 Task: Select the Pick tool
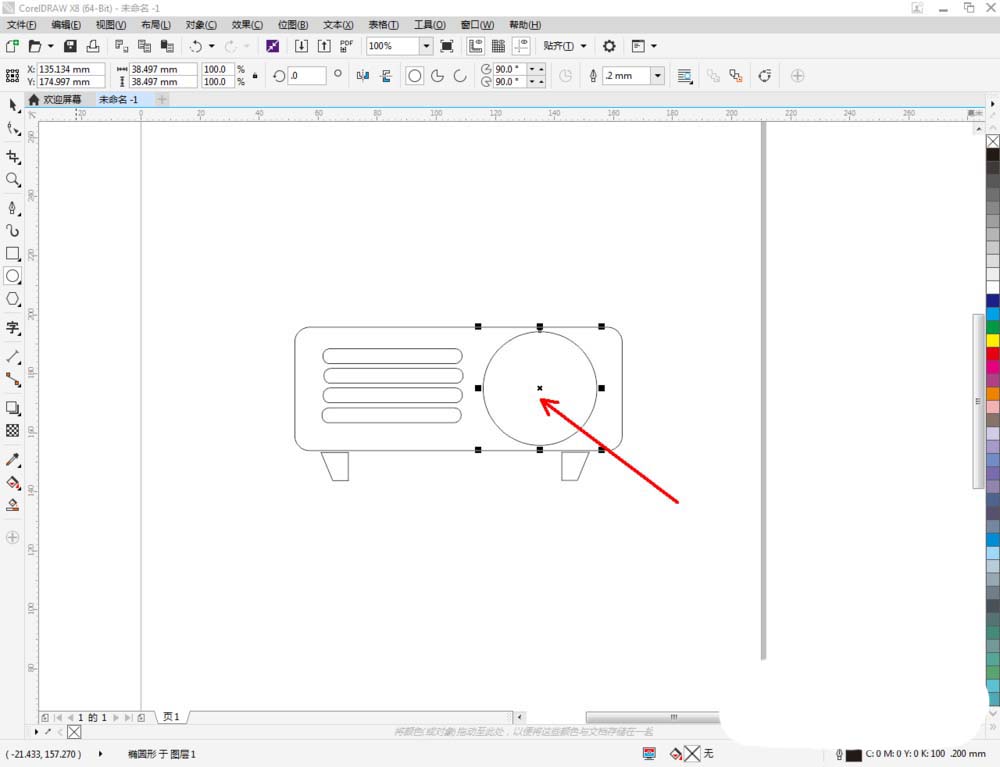[13, 106]
